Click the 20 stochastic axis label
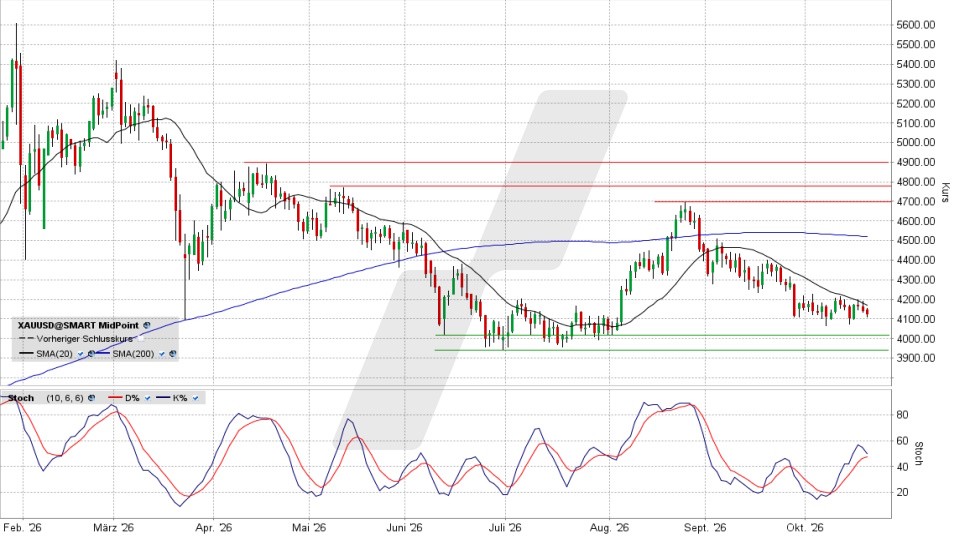 coord(902,492)
